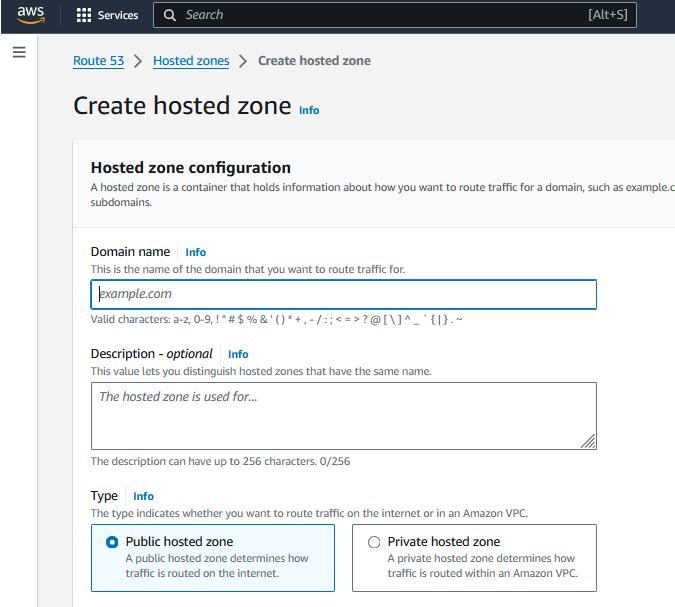Click the Description text area
This screenshot has width=675, height=607.
click(344, 416)
